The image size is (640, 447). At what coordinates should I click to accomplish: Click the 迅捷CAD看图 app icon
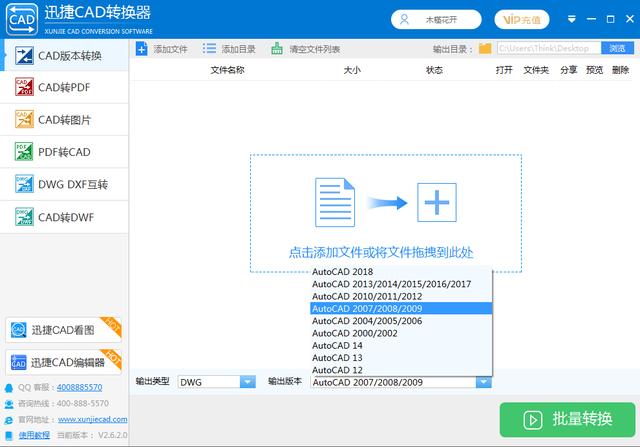(18, 330)
